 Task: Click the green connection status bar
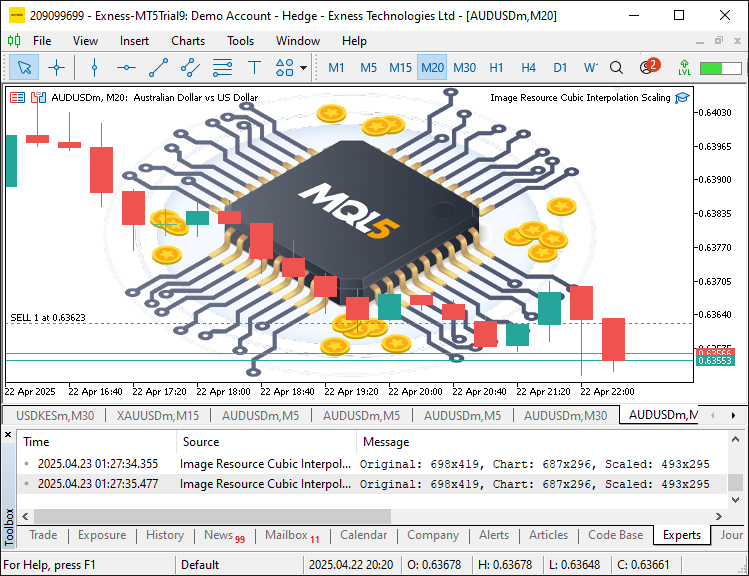tap(720, 68)
